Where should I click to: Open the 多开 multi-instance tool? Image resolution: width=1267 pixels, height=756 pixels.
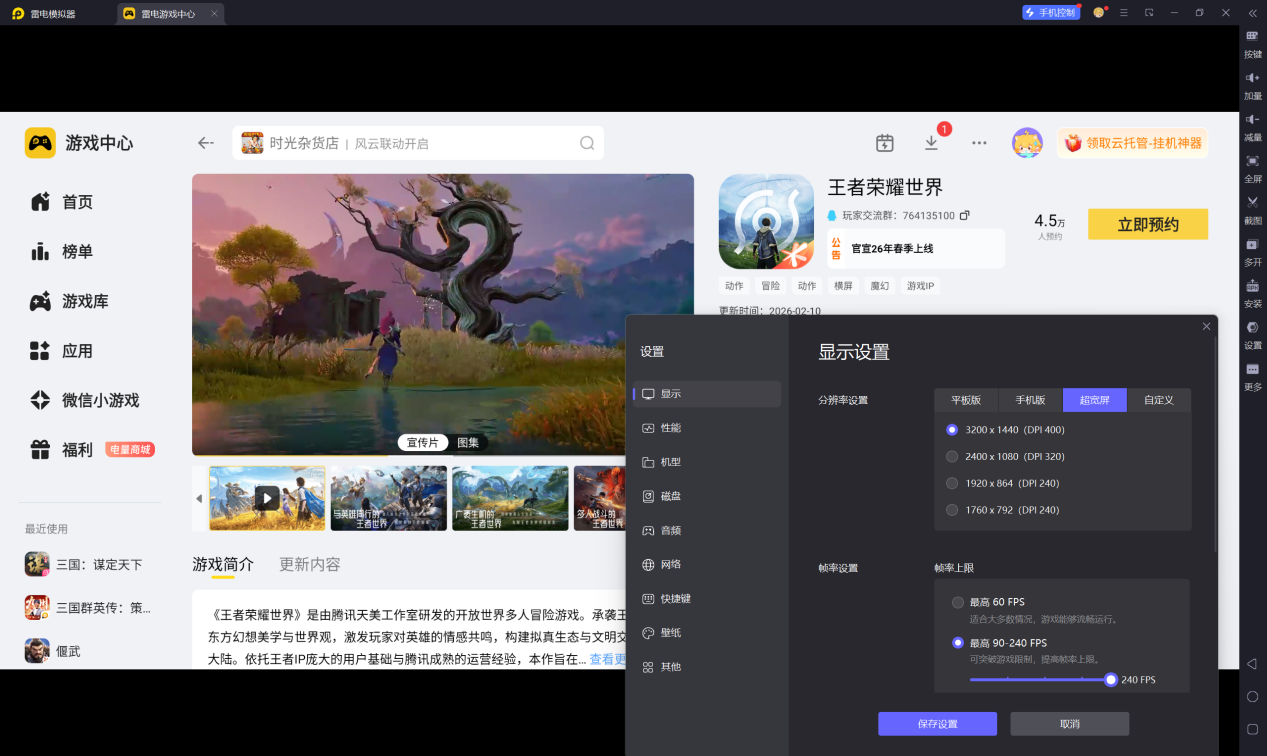(1252, 250)
